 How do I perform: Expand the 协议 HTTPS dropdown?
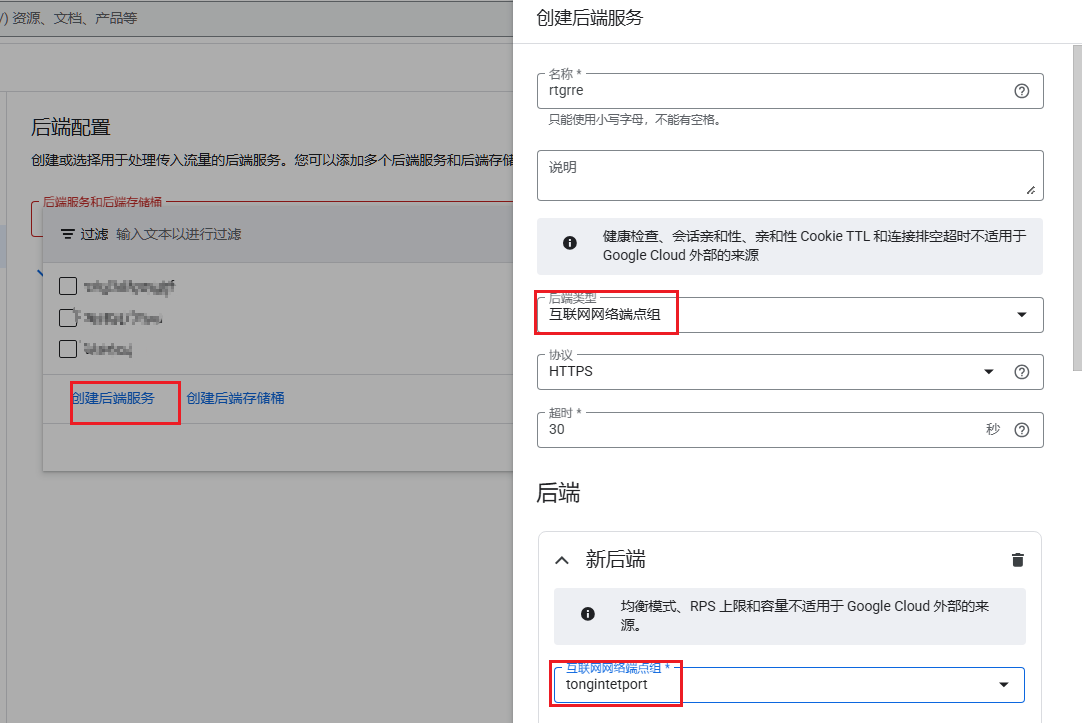click(988, 372)
